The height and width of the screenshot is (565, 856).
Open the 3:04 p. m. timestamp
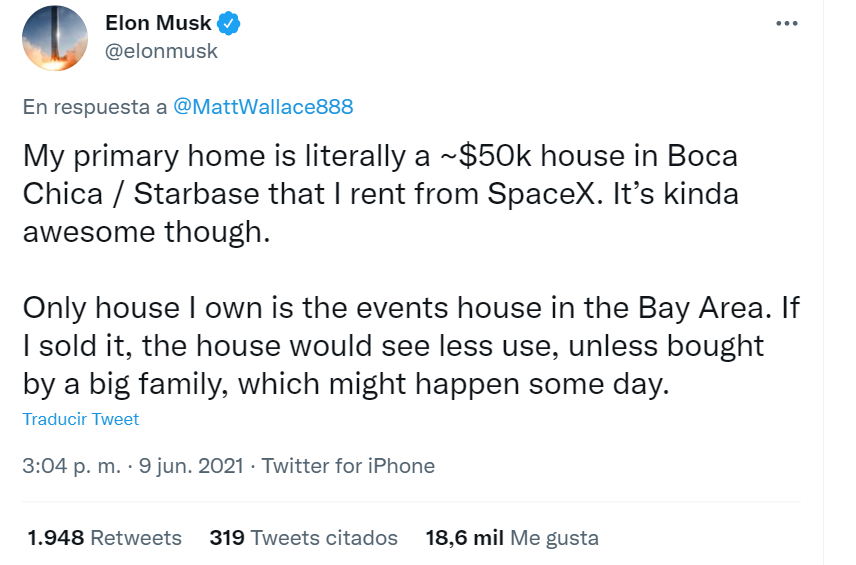(x=70, y=466)
